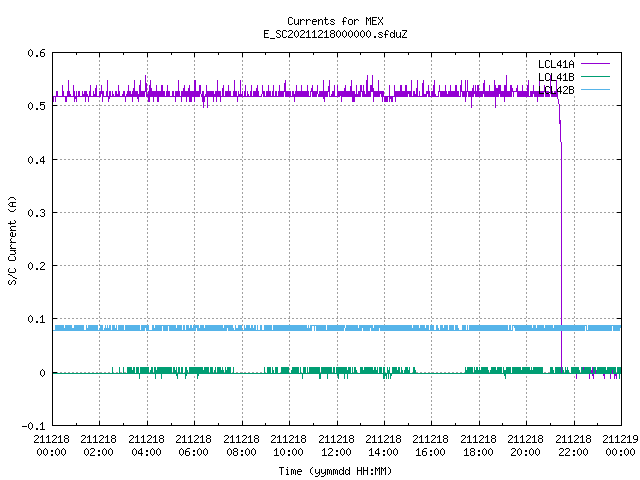640x480 pixels.
Task: Click the x-axis tick 211218 00:00
Action: pyautogui.click(x=51, y=445)
